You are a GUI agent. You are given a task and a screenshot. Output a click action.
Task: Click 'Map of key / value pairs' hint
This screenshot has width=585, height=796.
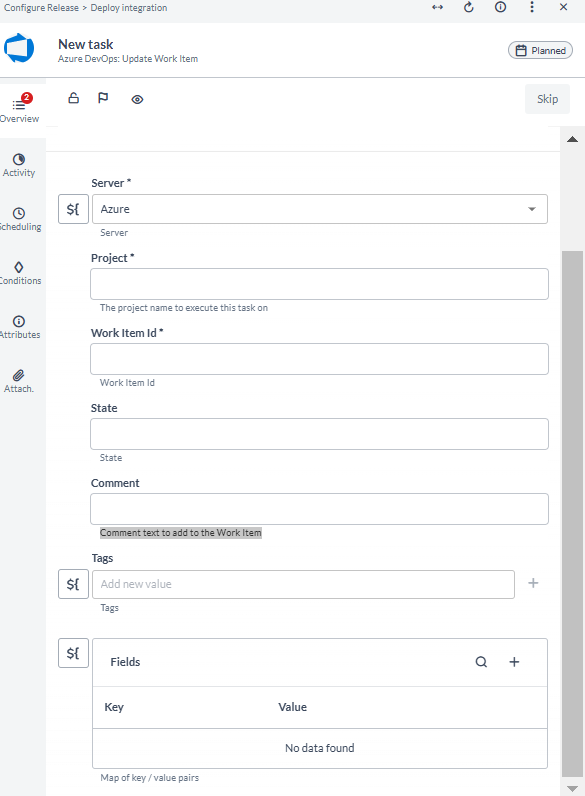coord(150,778)
